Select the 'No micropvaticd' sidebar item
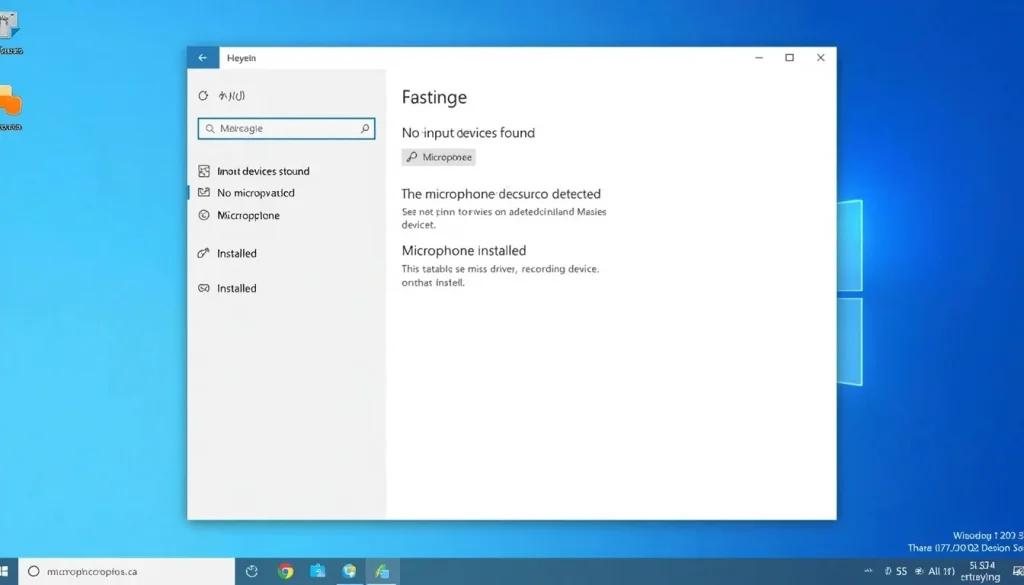This screenshot has width=1024, height=585. pos(256,193)
